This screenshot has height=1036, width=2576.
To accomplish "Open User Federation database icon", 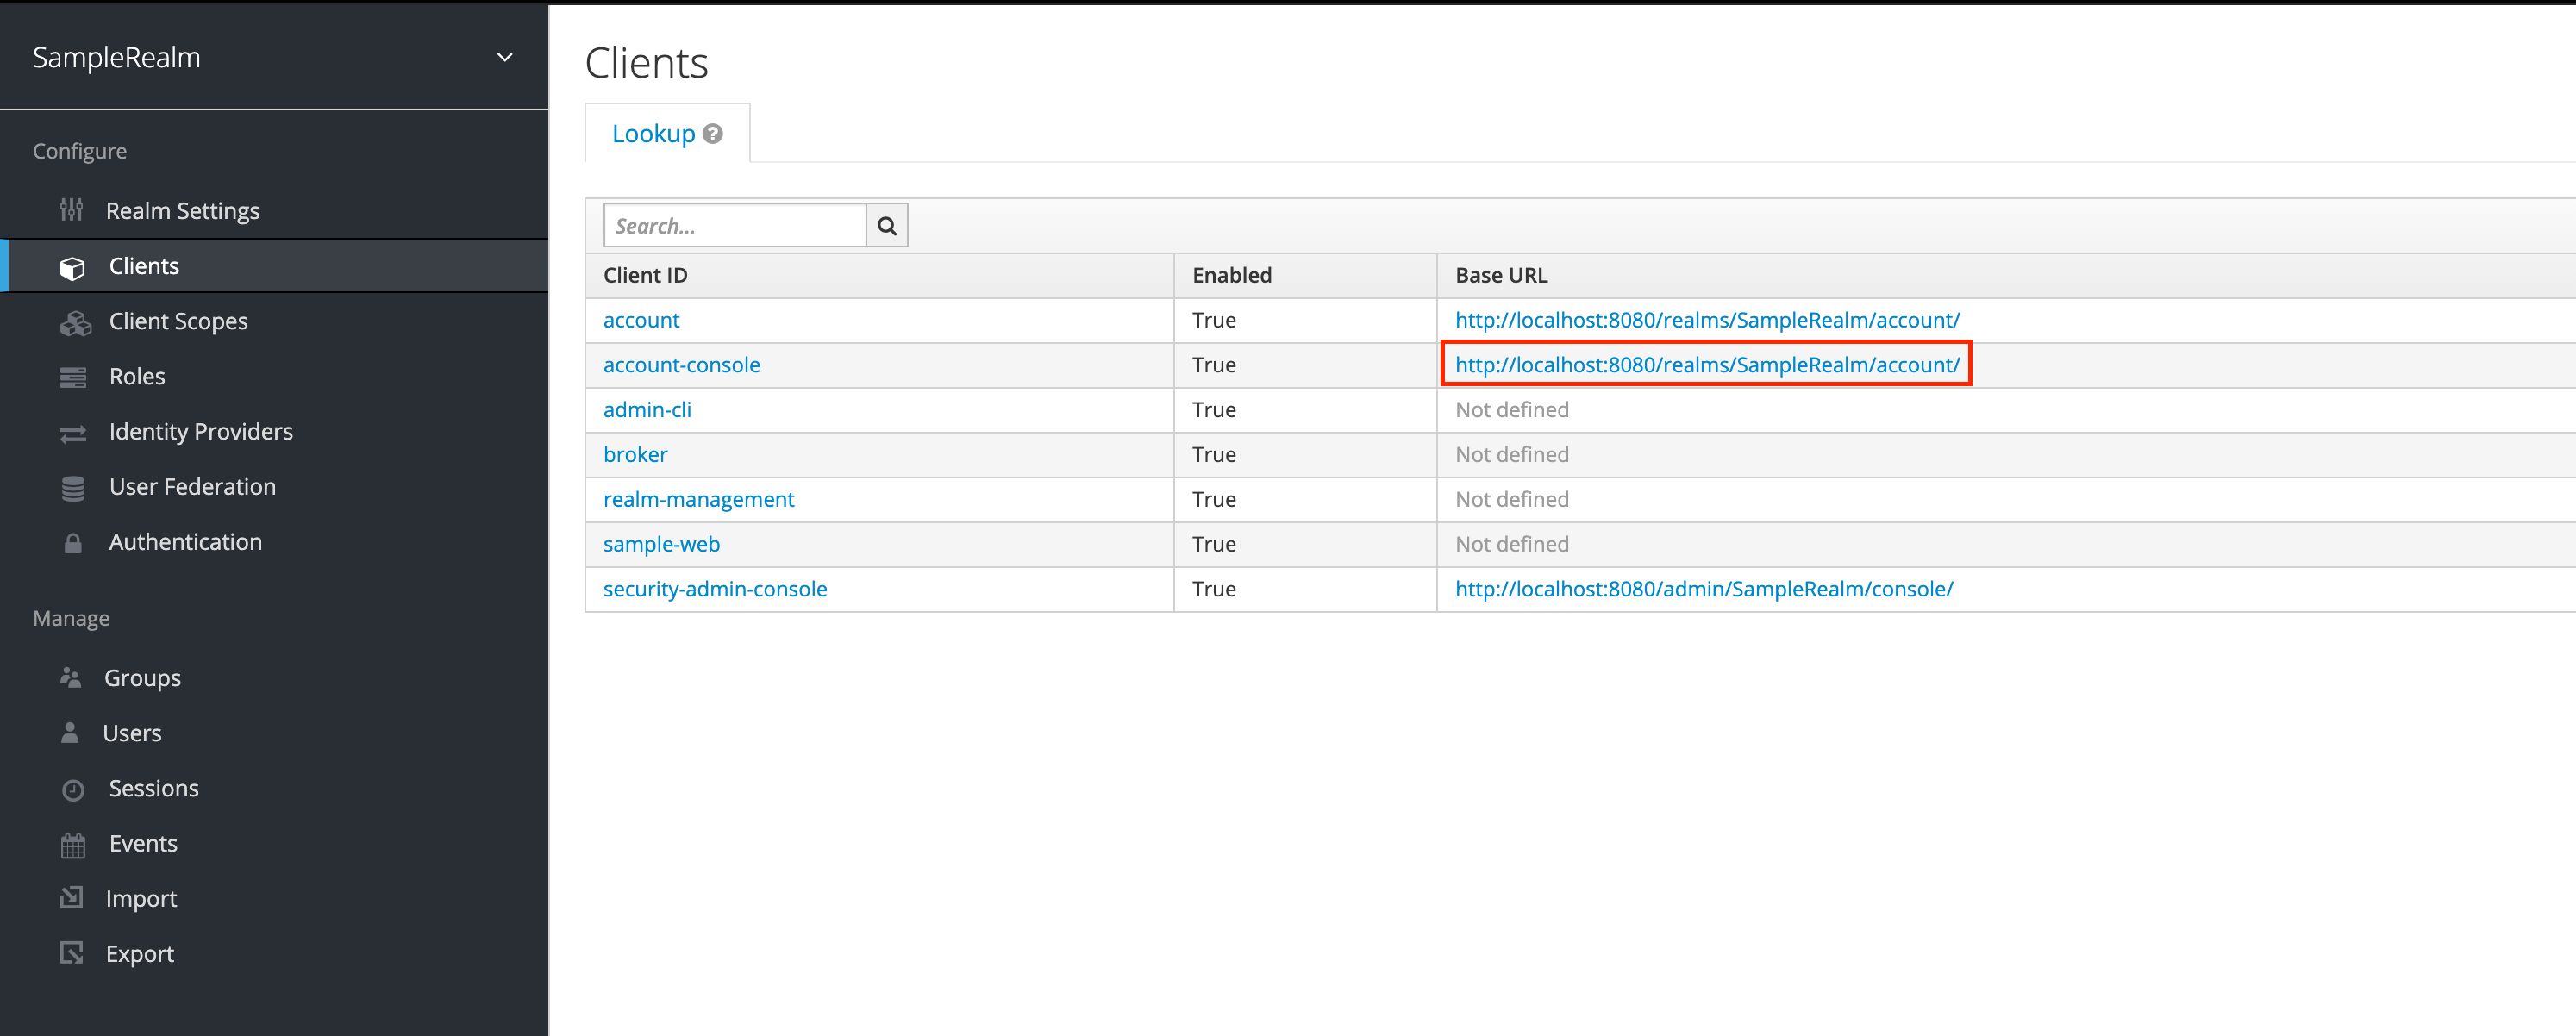I will pos(73,487).
